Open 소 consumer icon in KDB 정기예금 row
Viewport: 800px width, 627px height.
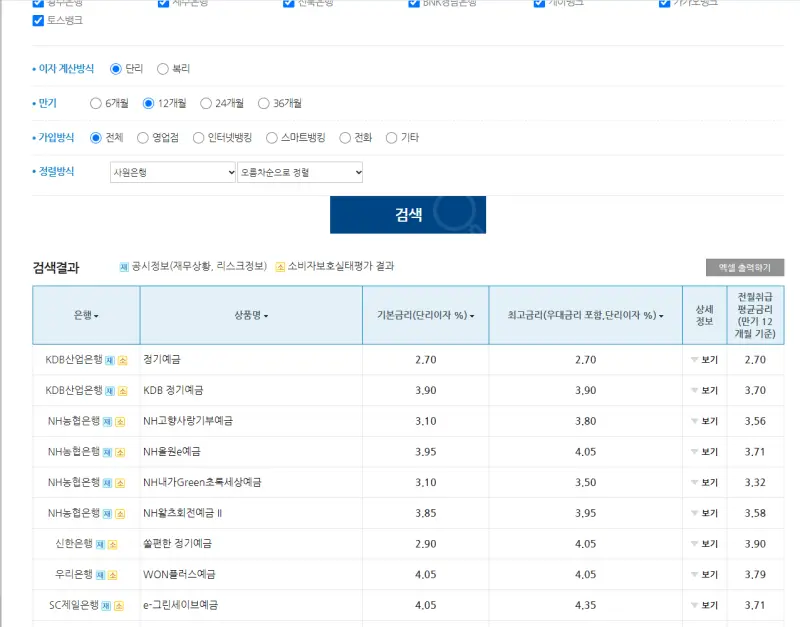122,391
